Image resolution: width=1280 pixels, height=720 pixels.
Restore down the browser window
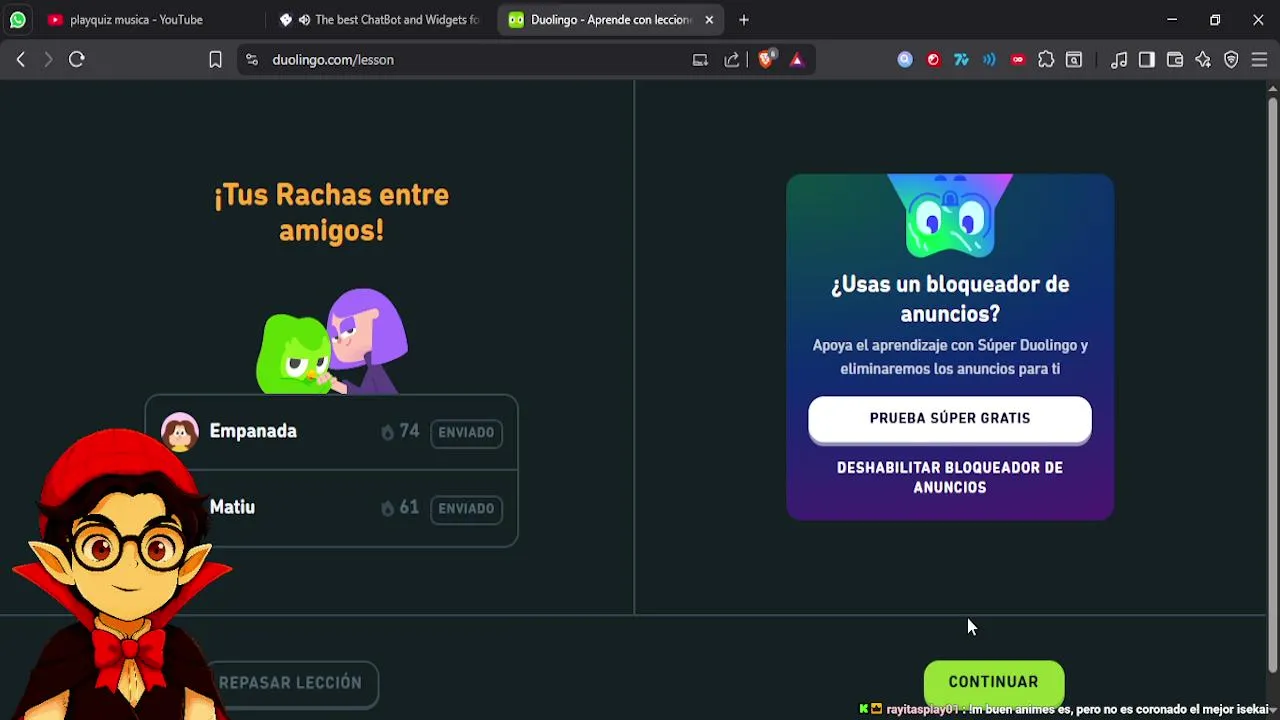point(1215,20)
